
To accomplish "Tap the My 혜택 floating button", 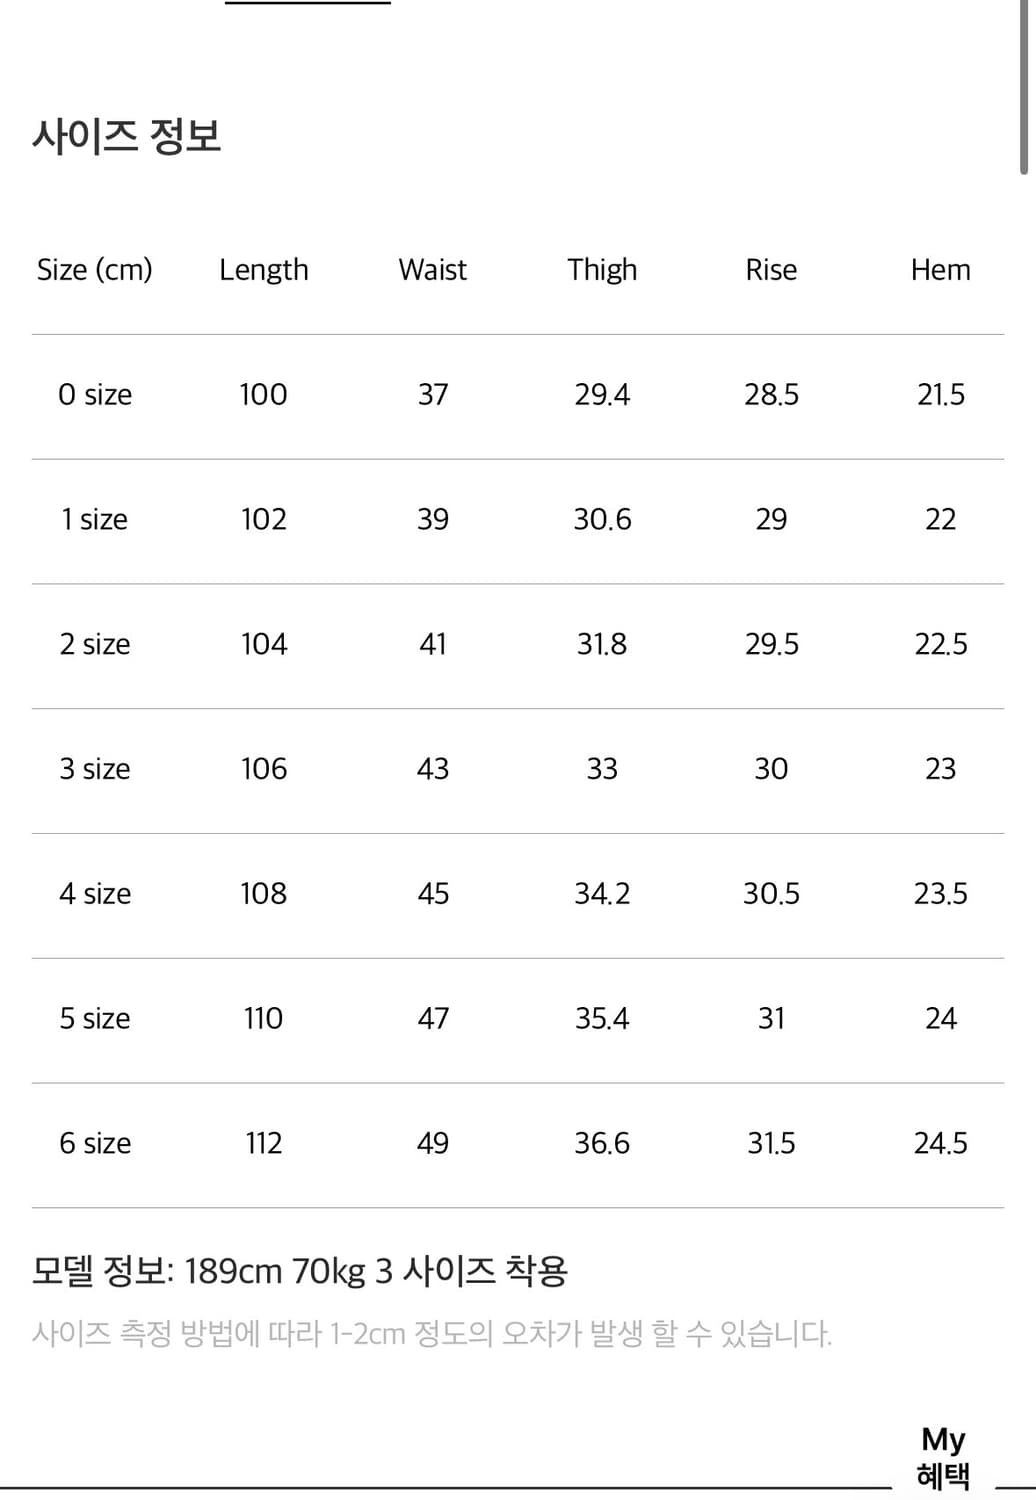I will click(x=943, y=1458).
